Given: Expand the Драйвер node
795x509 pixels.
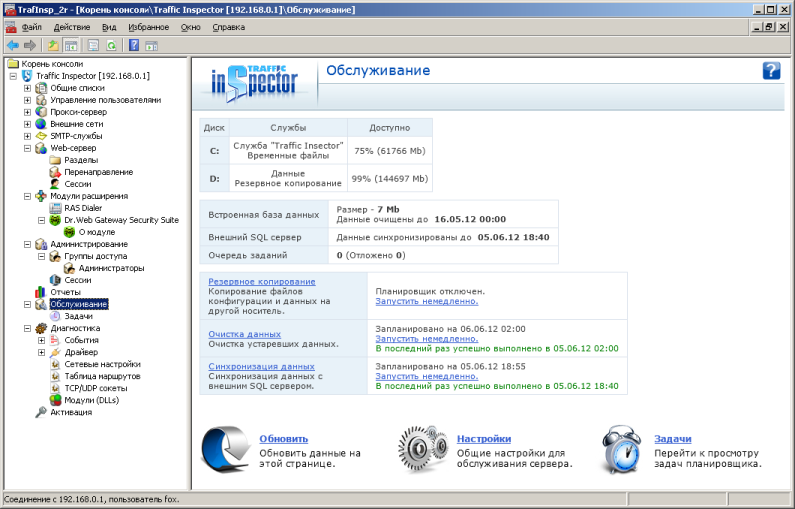Looking at the screenshot, I should pyautogui.click(x=42, y=352).
